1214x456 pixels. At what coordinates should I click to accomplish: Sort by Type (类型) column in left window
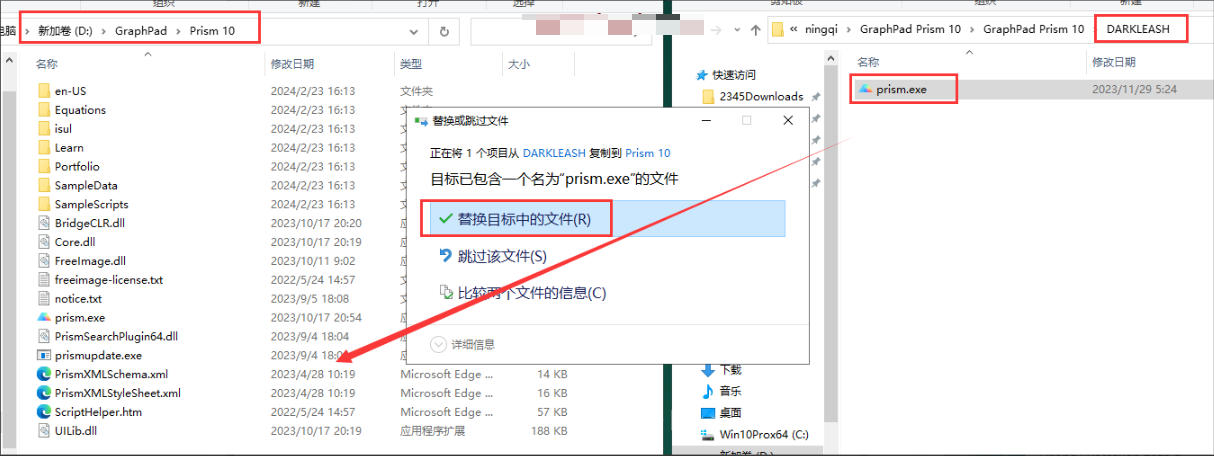(x=411, y=64)
